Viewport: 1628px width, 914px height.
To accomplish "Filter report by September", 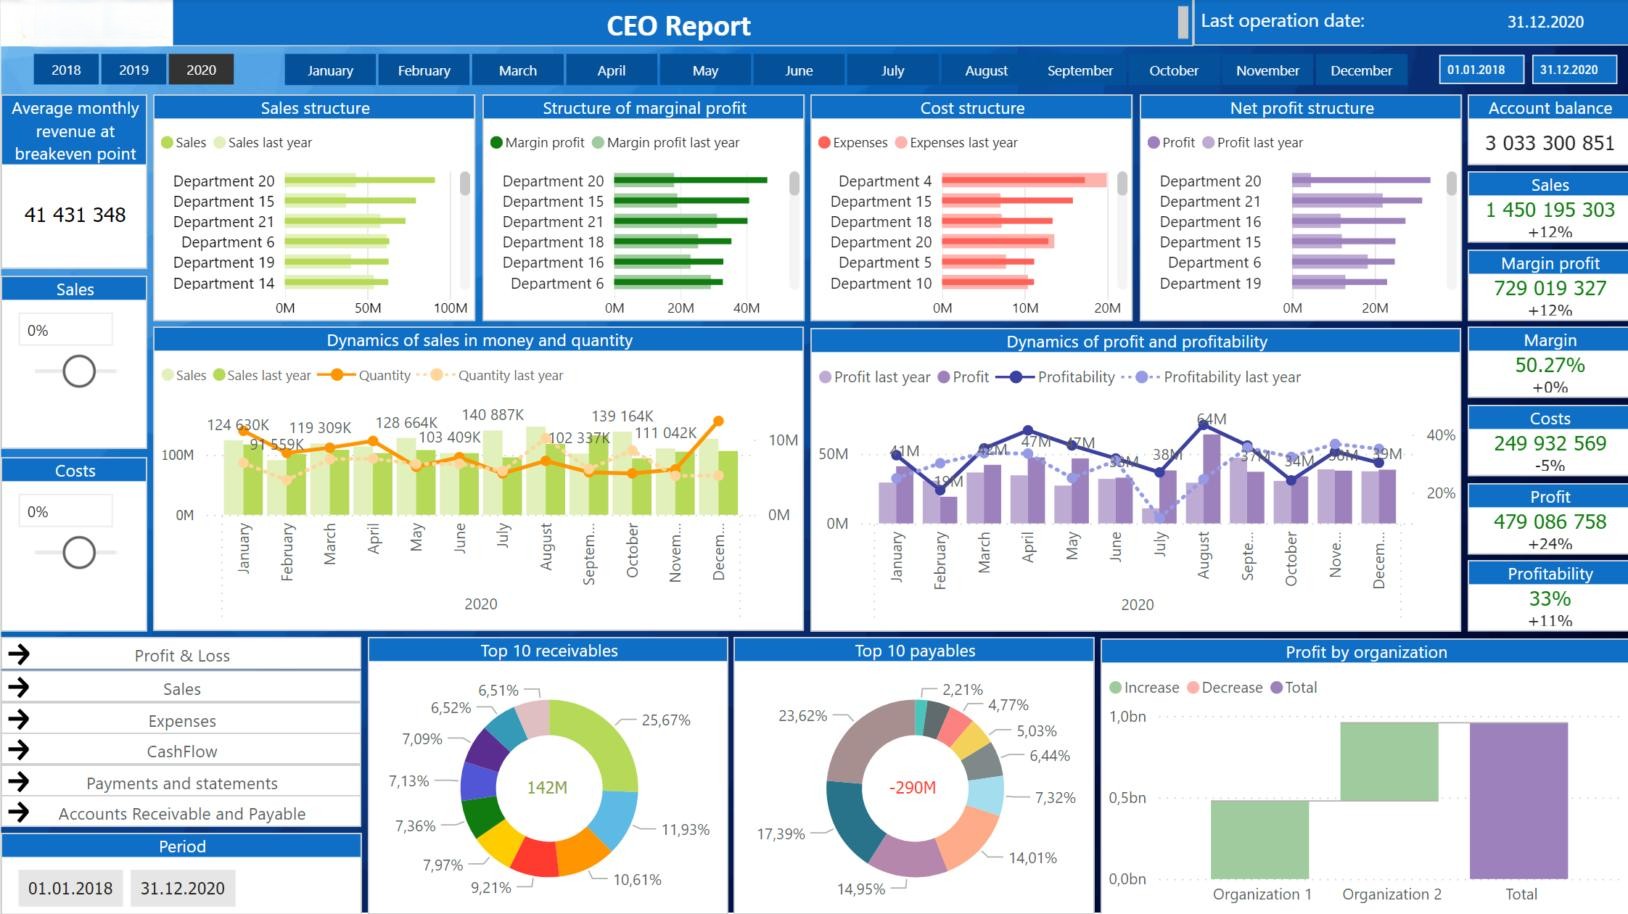I will (x=1080, y=71).
